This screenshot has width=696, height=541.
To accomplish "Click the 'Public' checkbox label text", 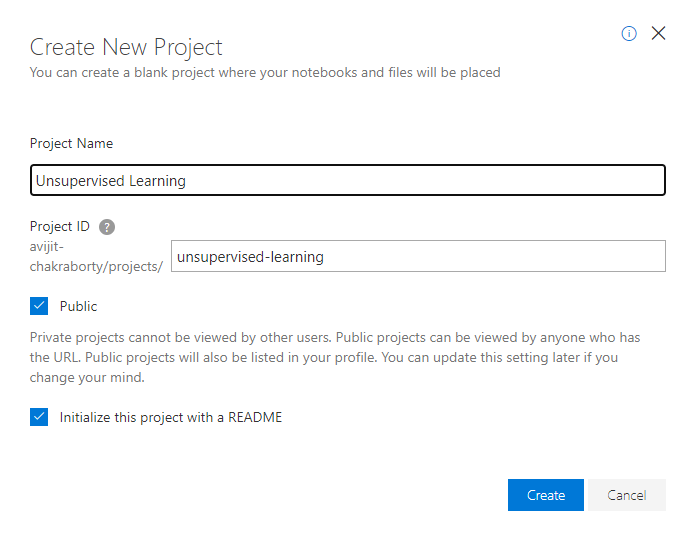I will click(x=79, y=306).
